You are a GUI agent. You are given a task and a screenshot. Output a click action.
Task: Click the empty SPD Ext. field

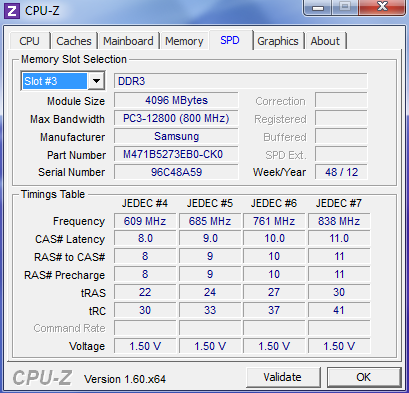[x=341, y=154]
